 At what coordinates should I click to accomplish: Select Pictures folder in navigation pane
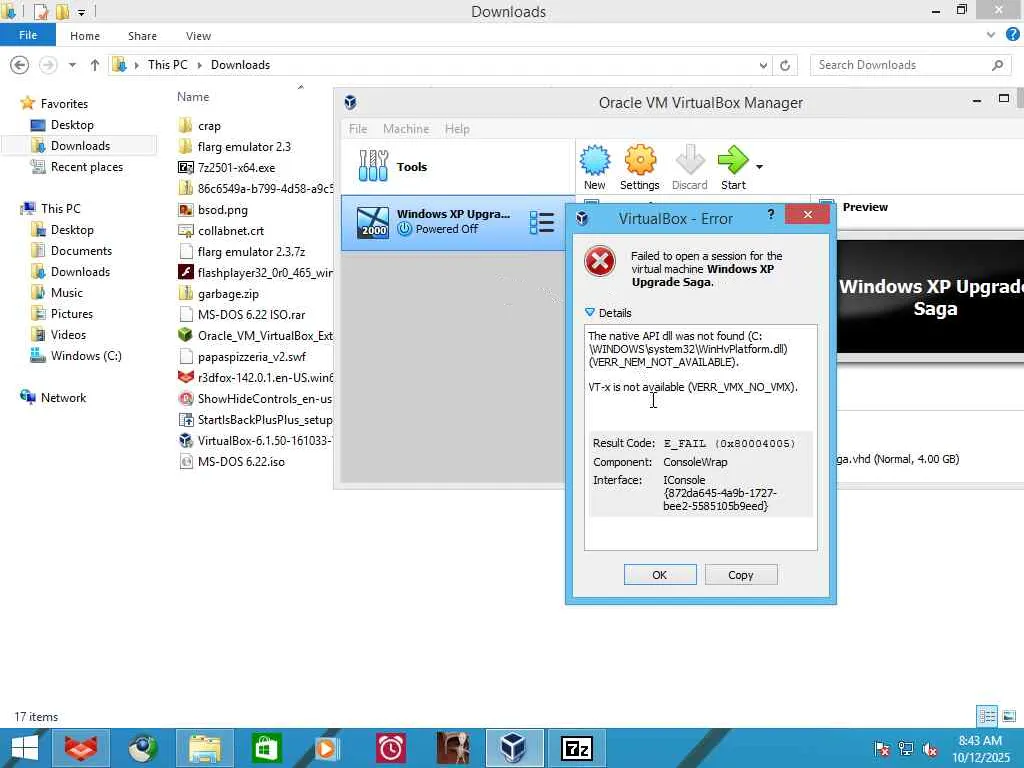[x=72, y=313]
